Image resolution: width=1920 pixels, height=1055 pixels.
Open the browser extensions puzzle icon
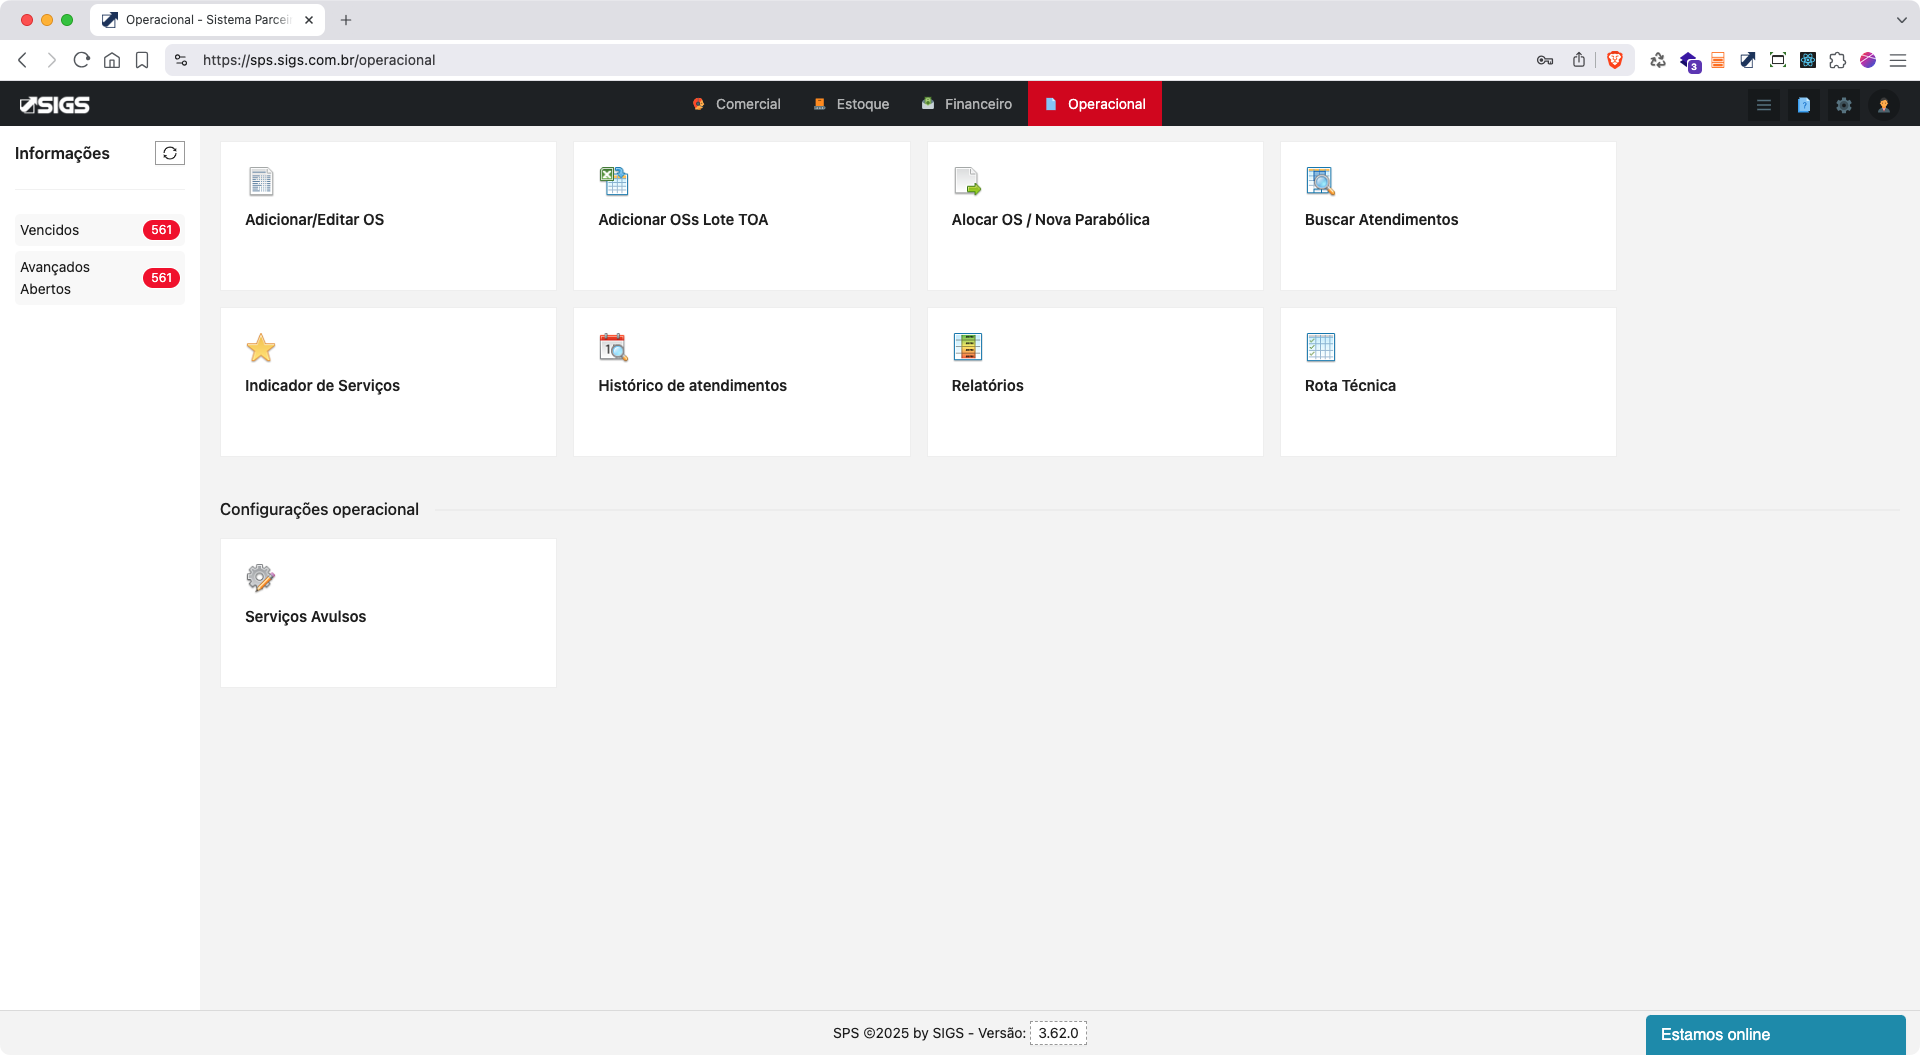[x=1838, y=60]
